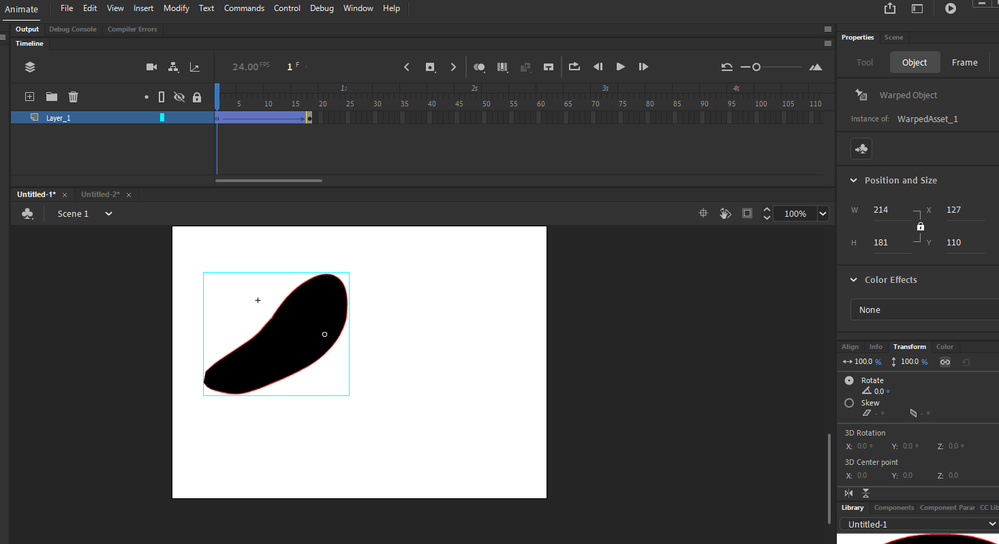Viewport: 999px width, 544px height.
Task: Toggle the lock all layers icon
Action: pos(197,97)
